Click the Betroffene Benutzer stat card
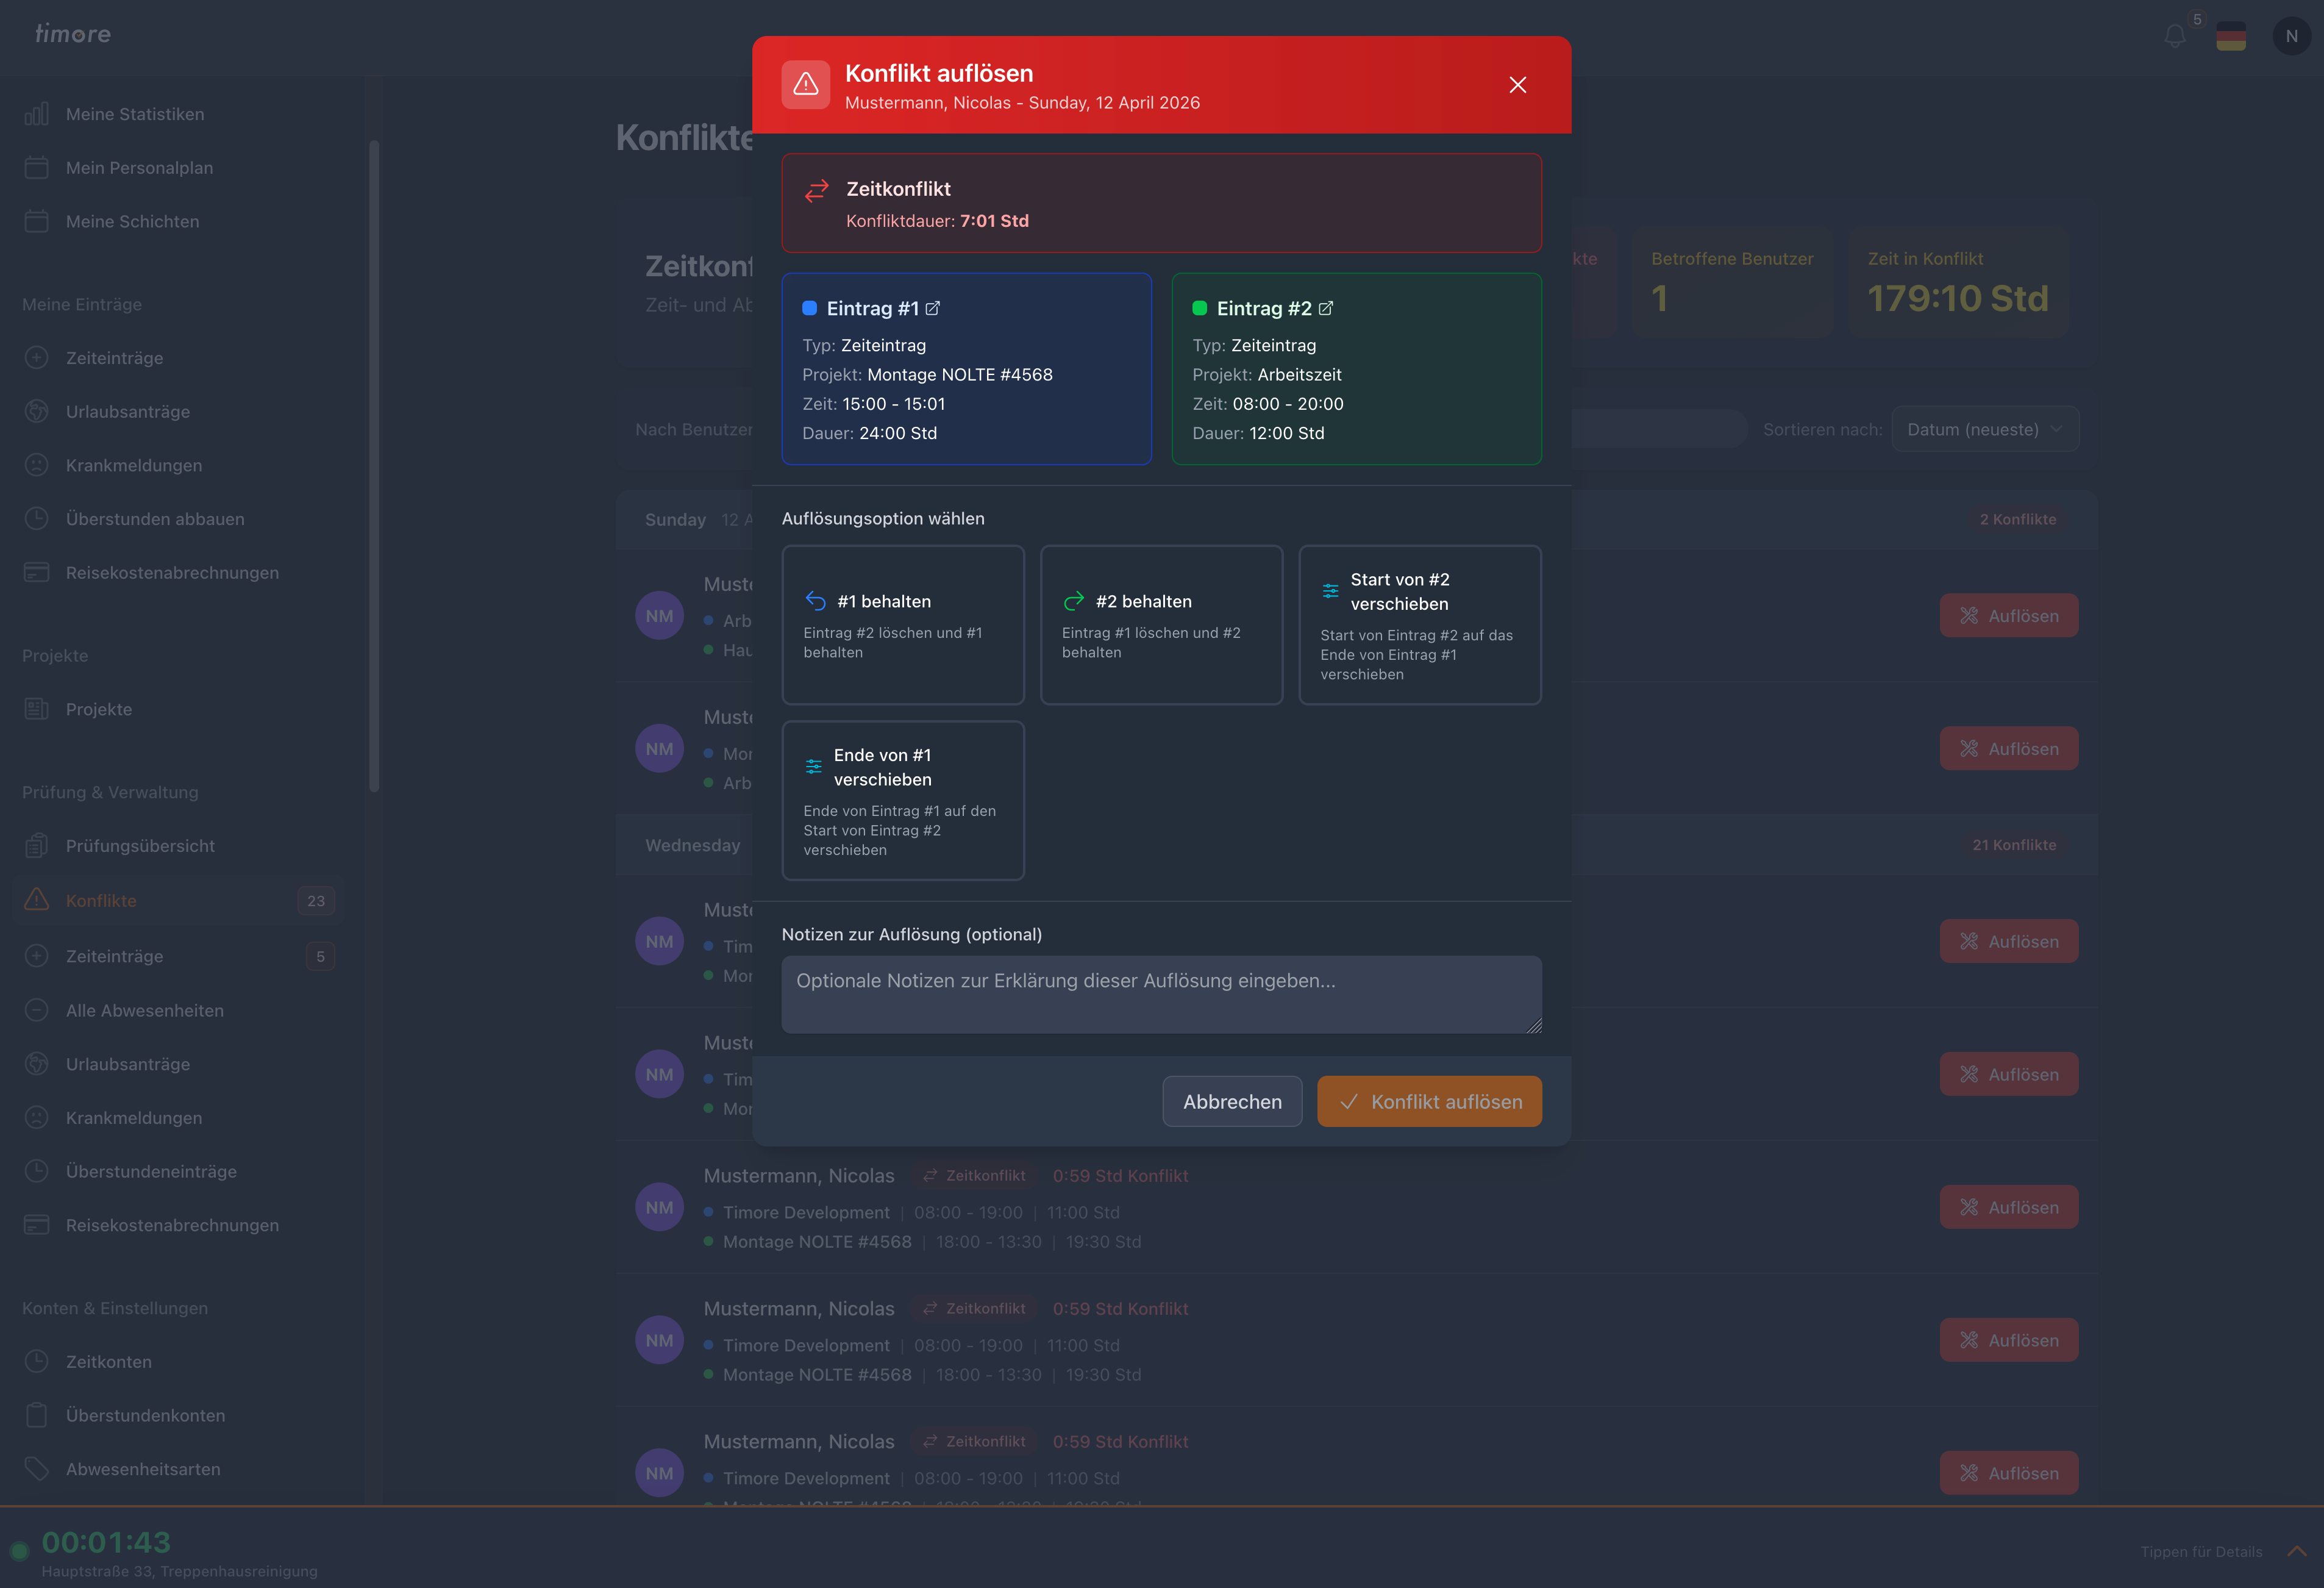The width and height of the screenshot is (2324, 1588). click(1732, 282)
